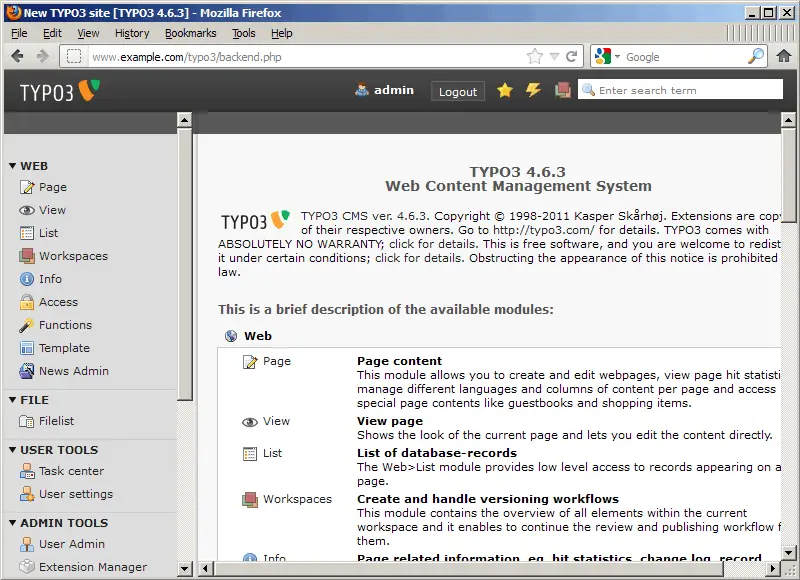
Task: Open the View module in the sidebar
Action: (42, 210)
